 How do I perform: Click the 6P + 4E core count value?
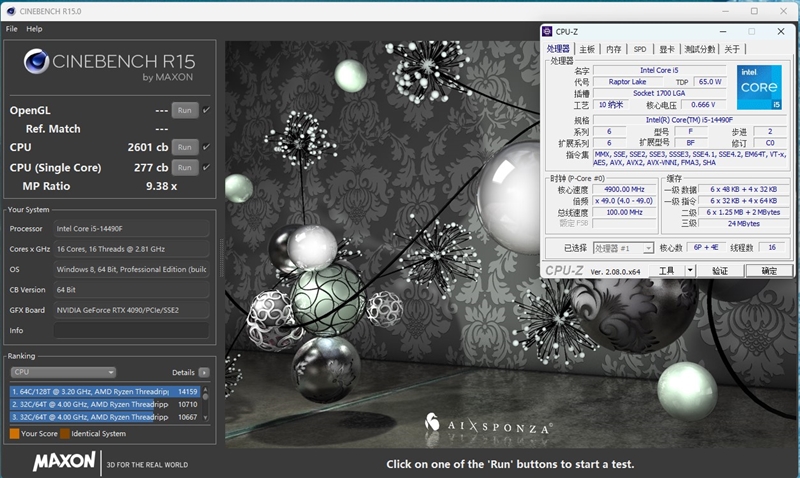point(706,247)
